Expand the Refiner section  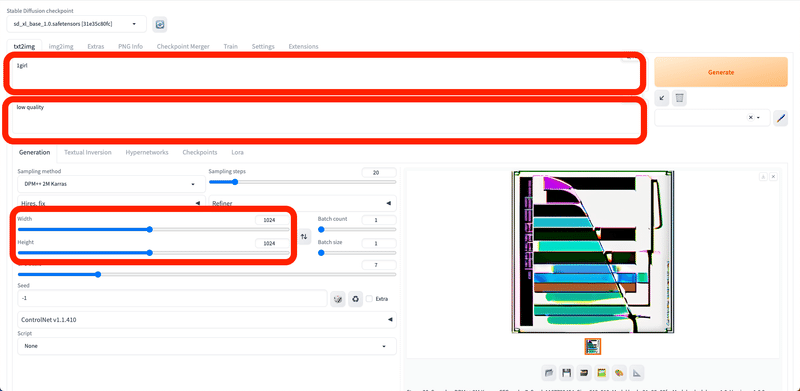tap(303, 203)
